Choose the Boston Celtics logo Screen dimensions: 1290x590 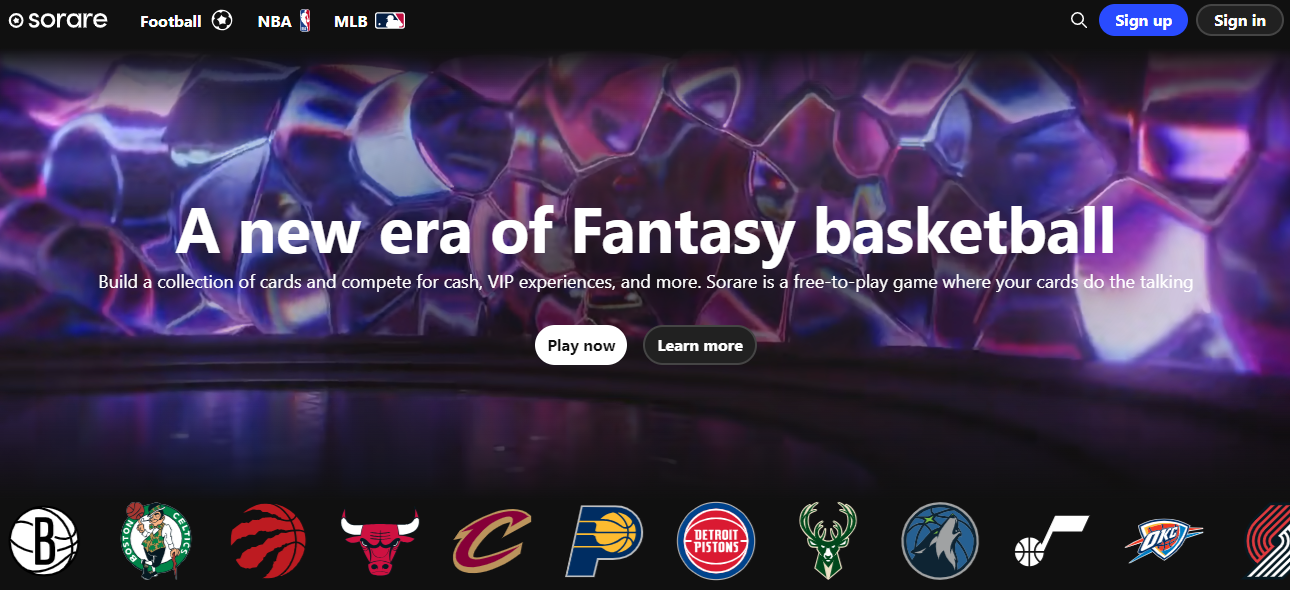tap(156, 541)
